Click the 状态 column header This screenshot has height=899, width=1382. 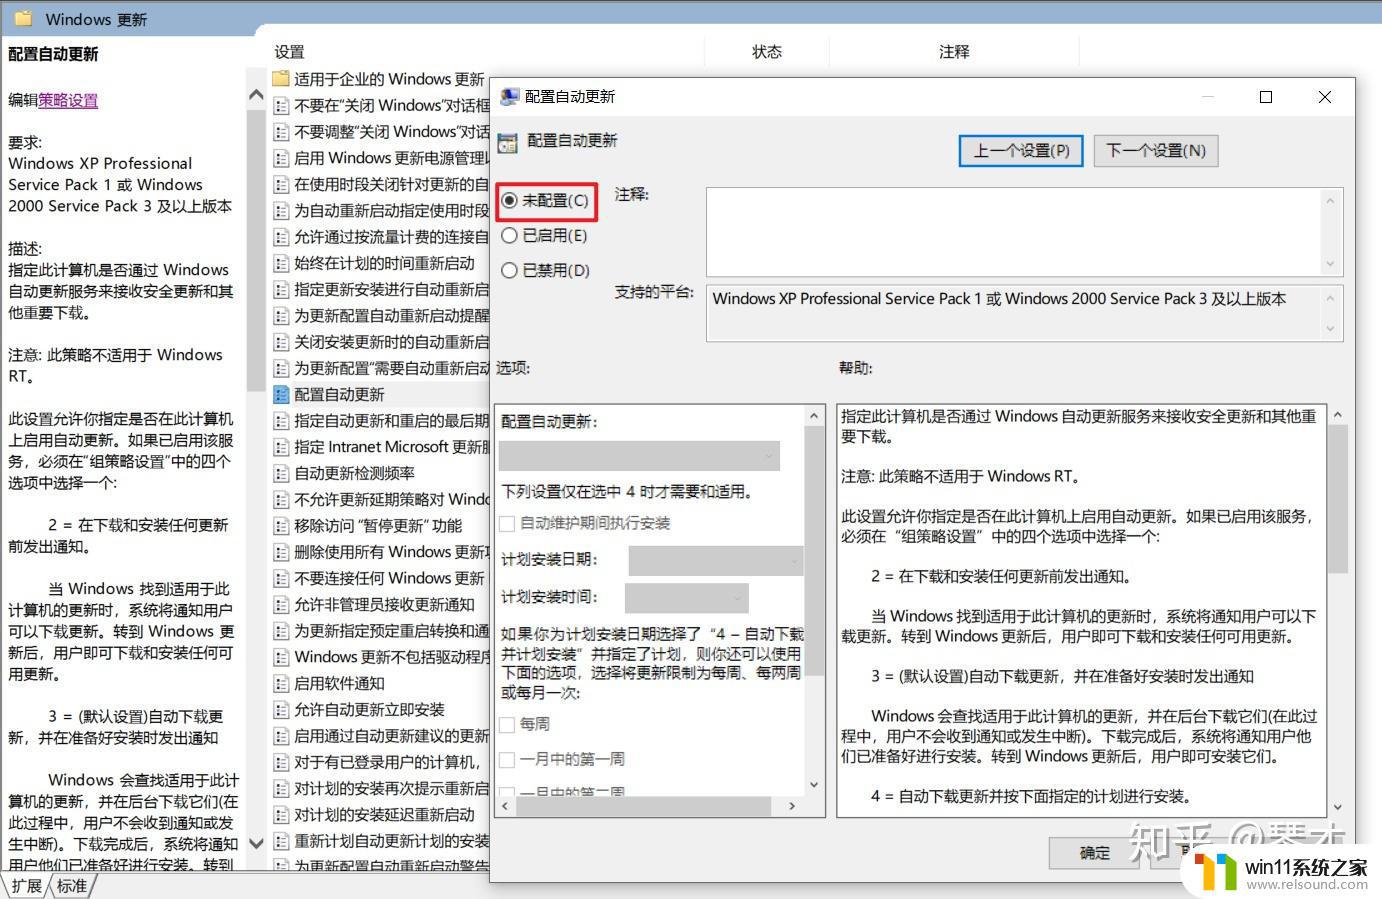(x=767, y=52)
